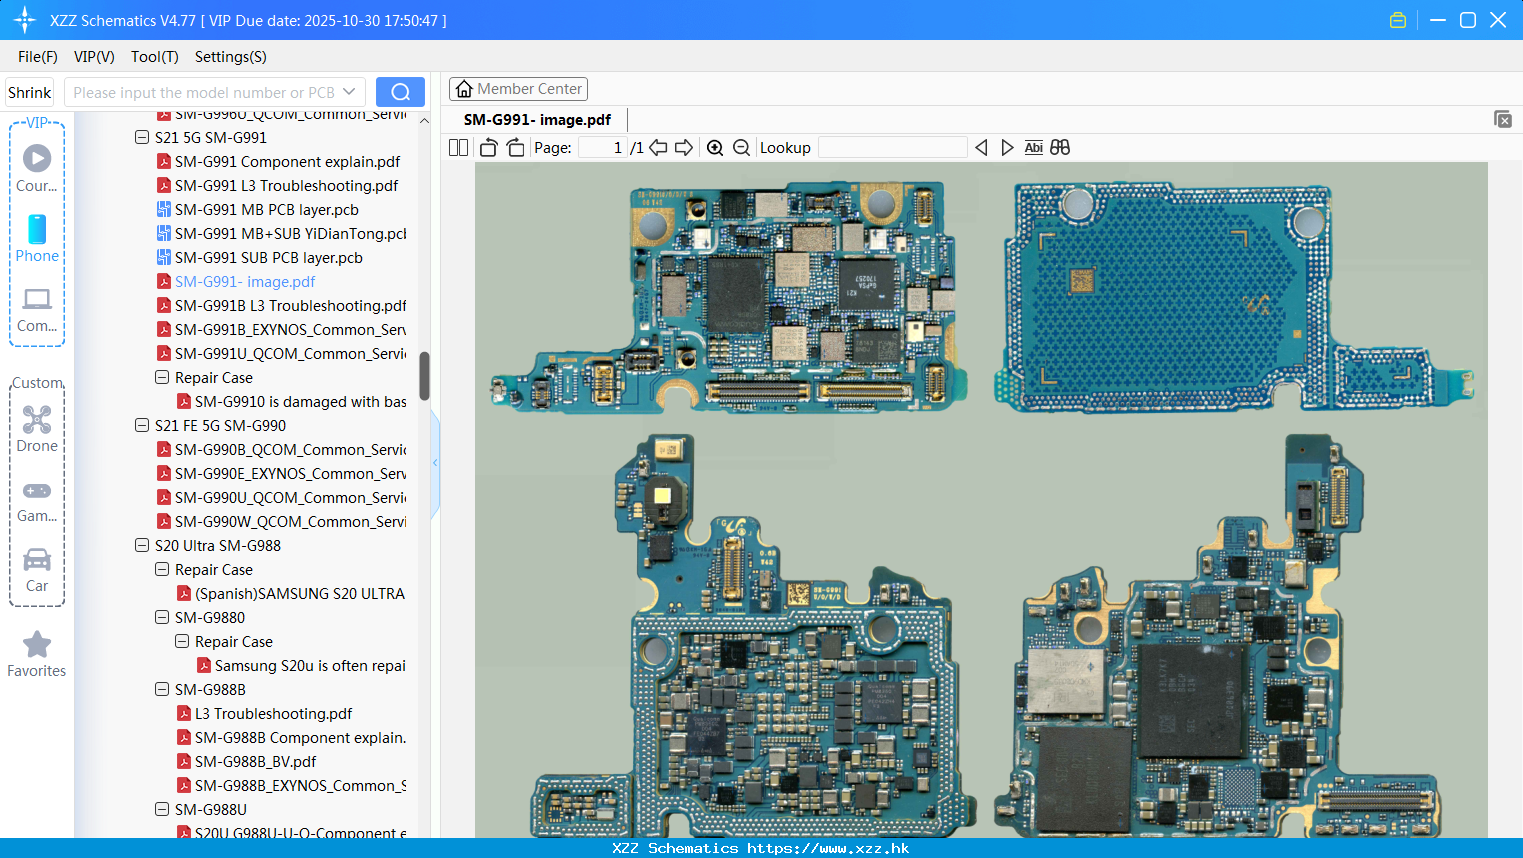Open the Tool(T) menu
The width and height of the screenshot is (1523, 858).
(155, 57)
